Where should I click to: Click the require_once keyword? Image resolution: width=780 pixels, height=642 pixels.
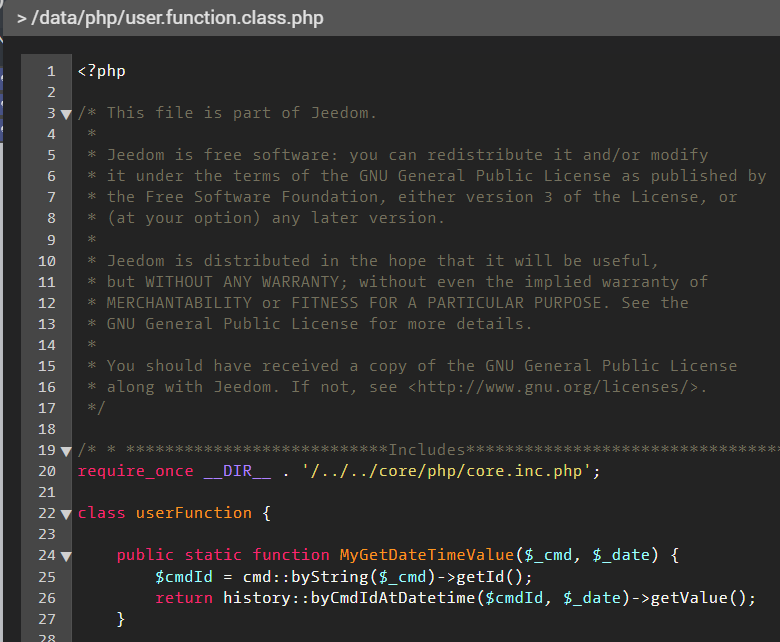click(x=135, y=471)
